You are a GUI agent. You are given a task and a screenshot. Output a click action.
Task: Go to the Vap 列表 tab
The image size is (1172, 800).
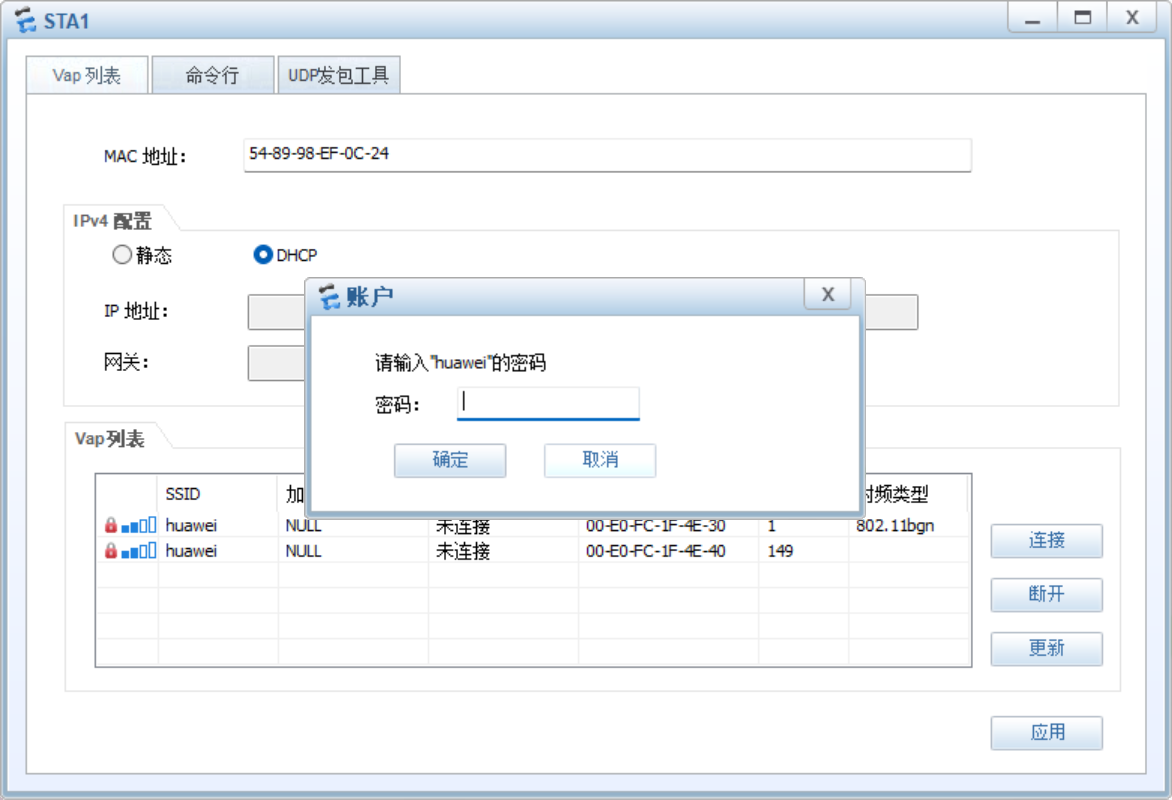point(87,76)
